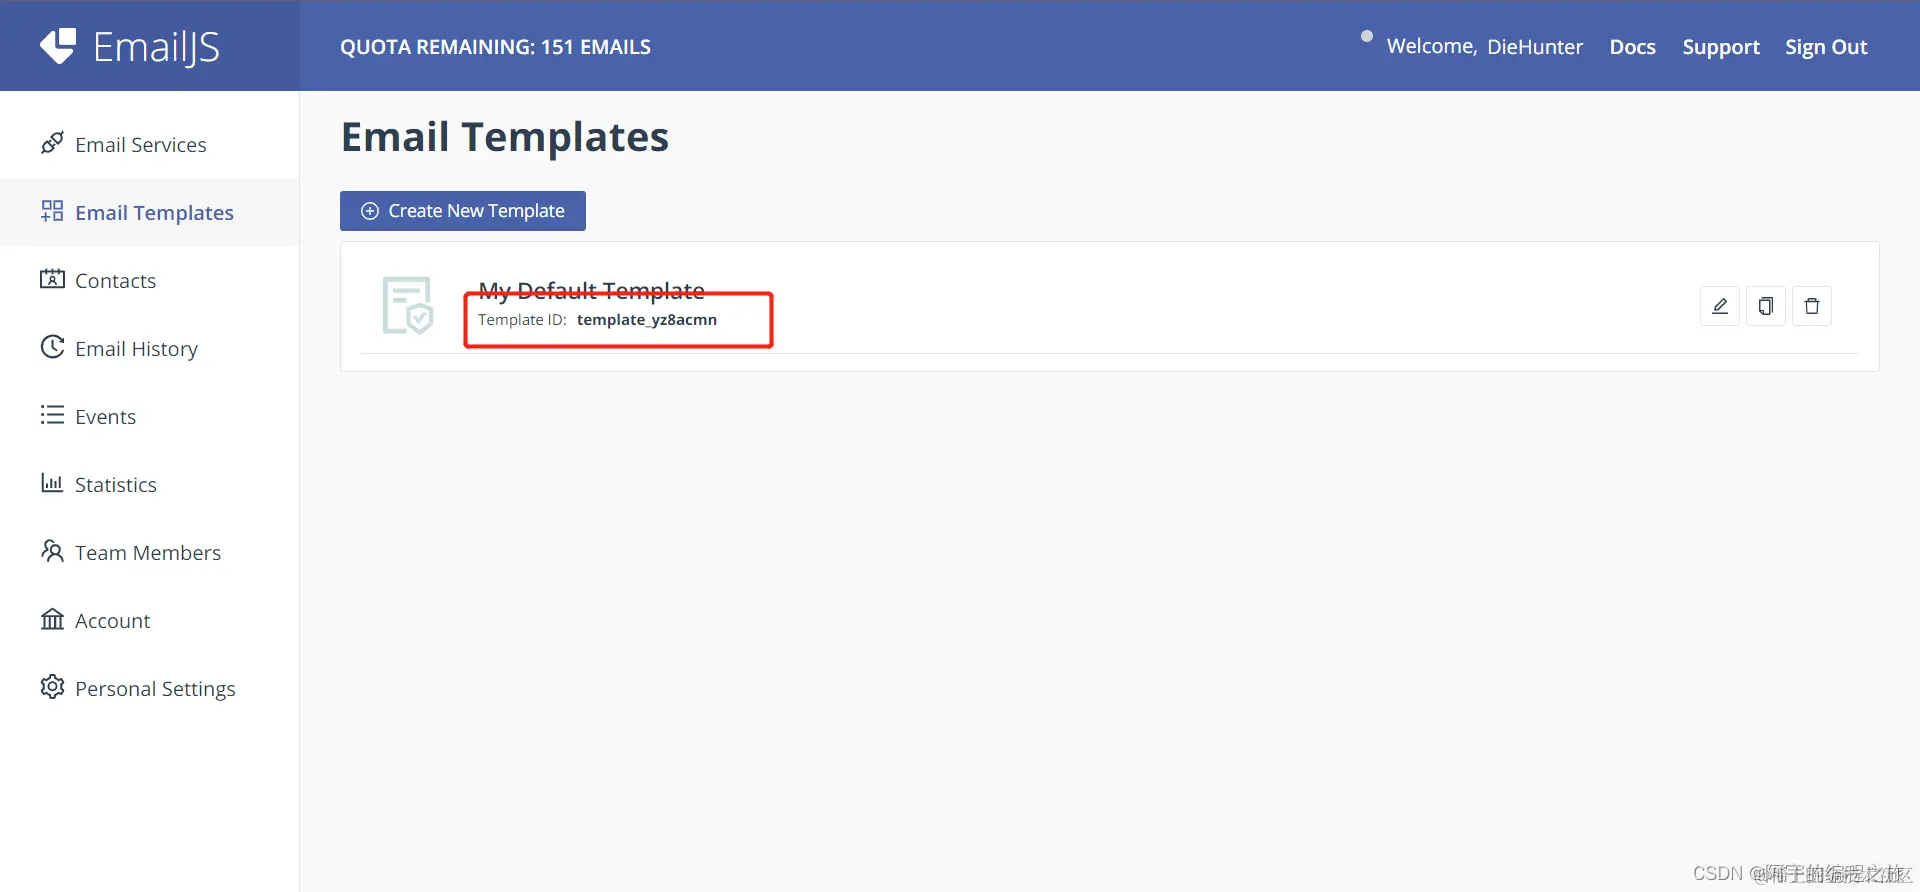The image size is (1920, 892).
Task: Open Email Services in sidebar
Action: click(149, 145)
